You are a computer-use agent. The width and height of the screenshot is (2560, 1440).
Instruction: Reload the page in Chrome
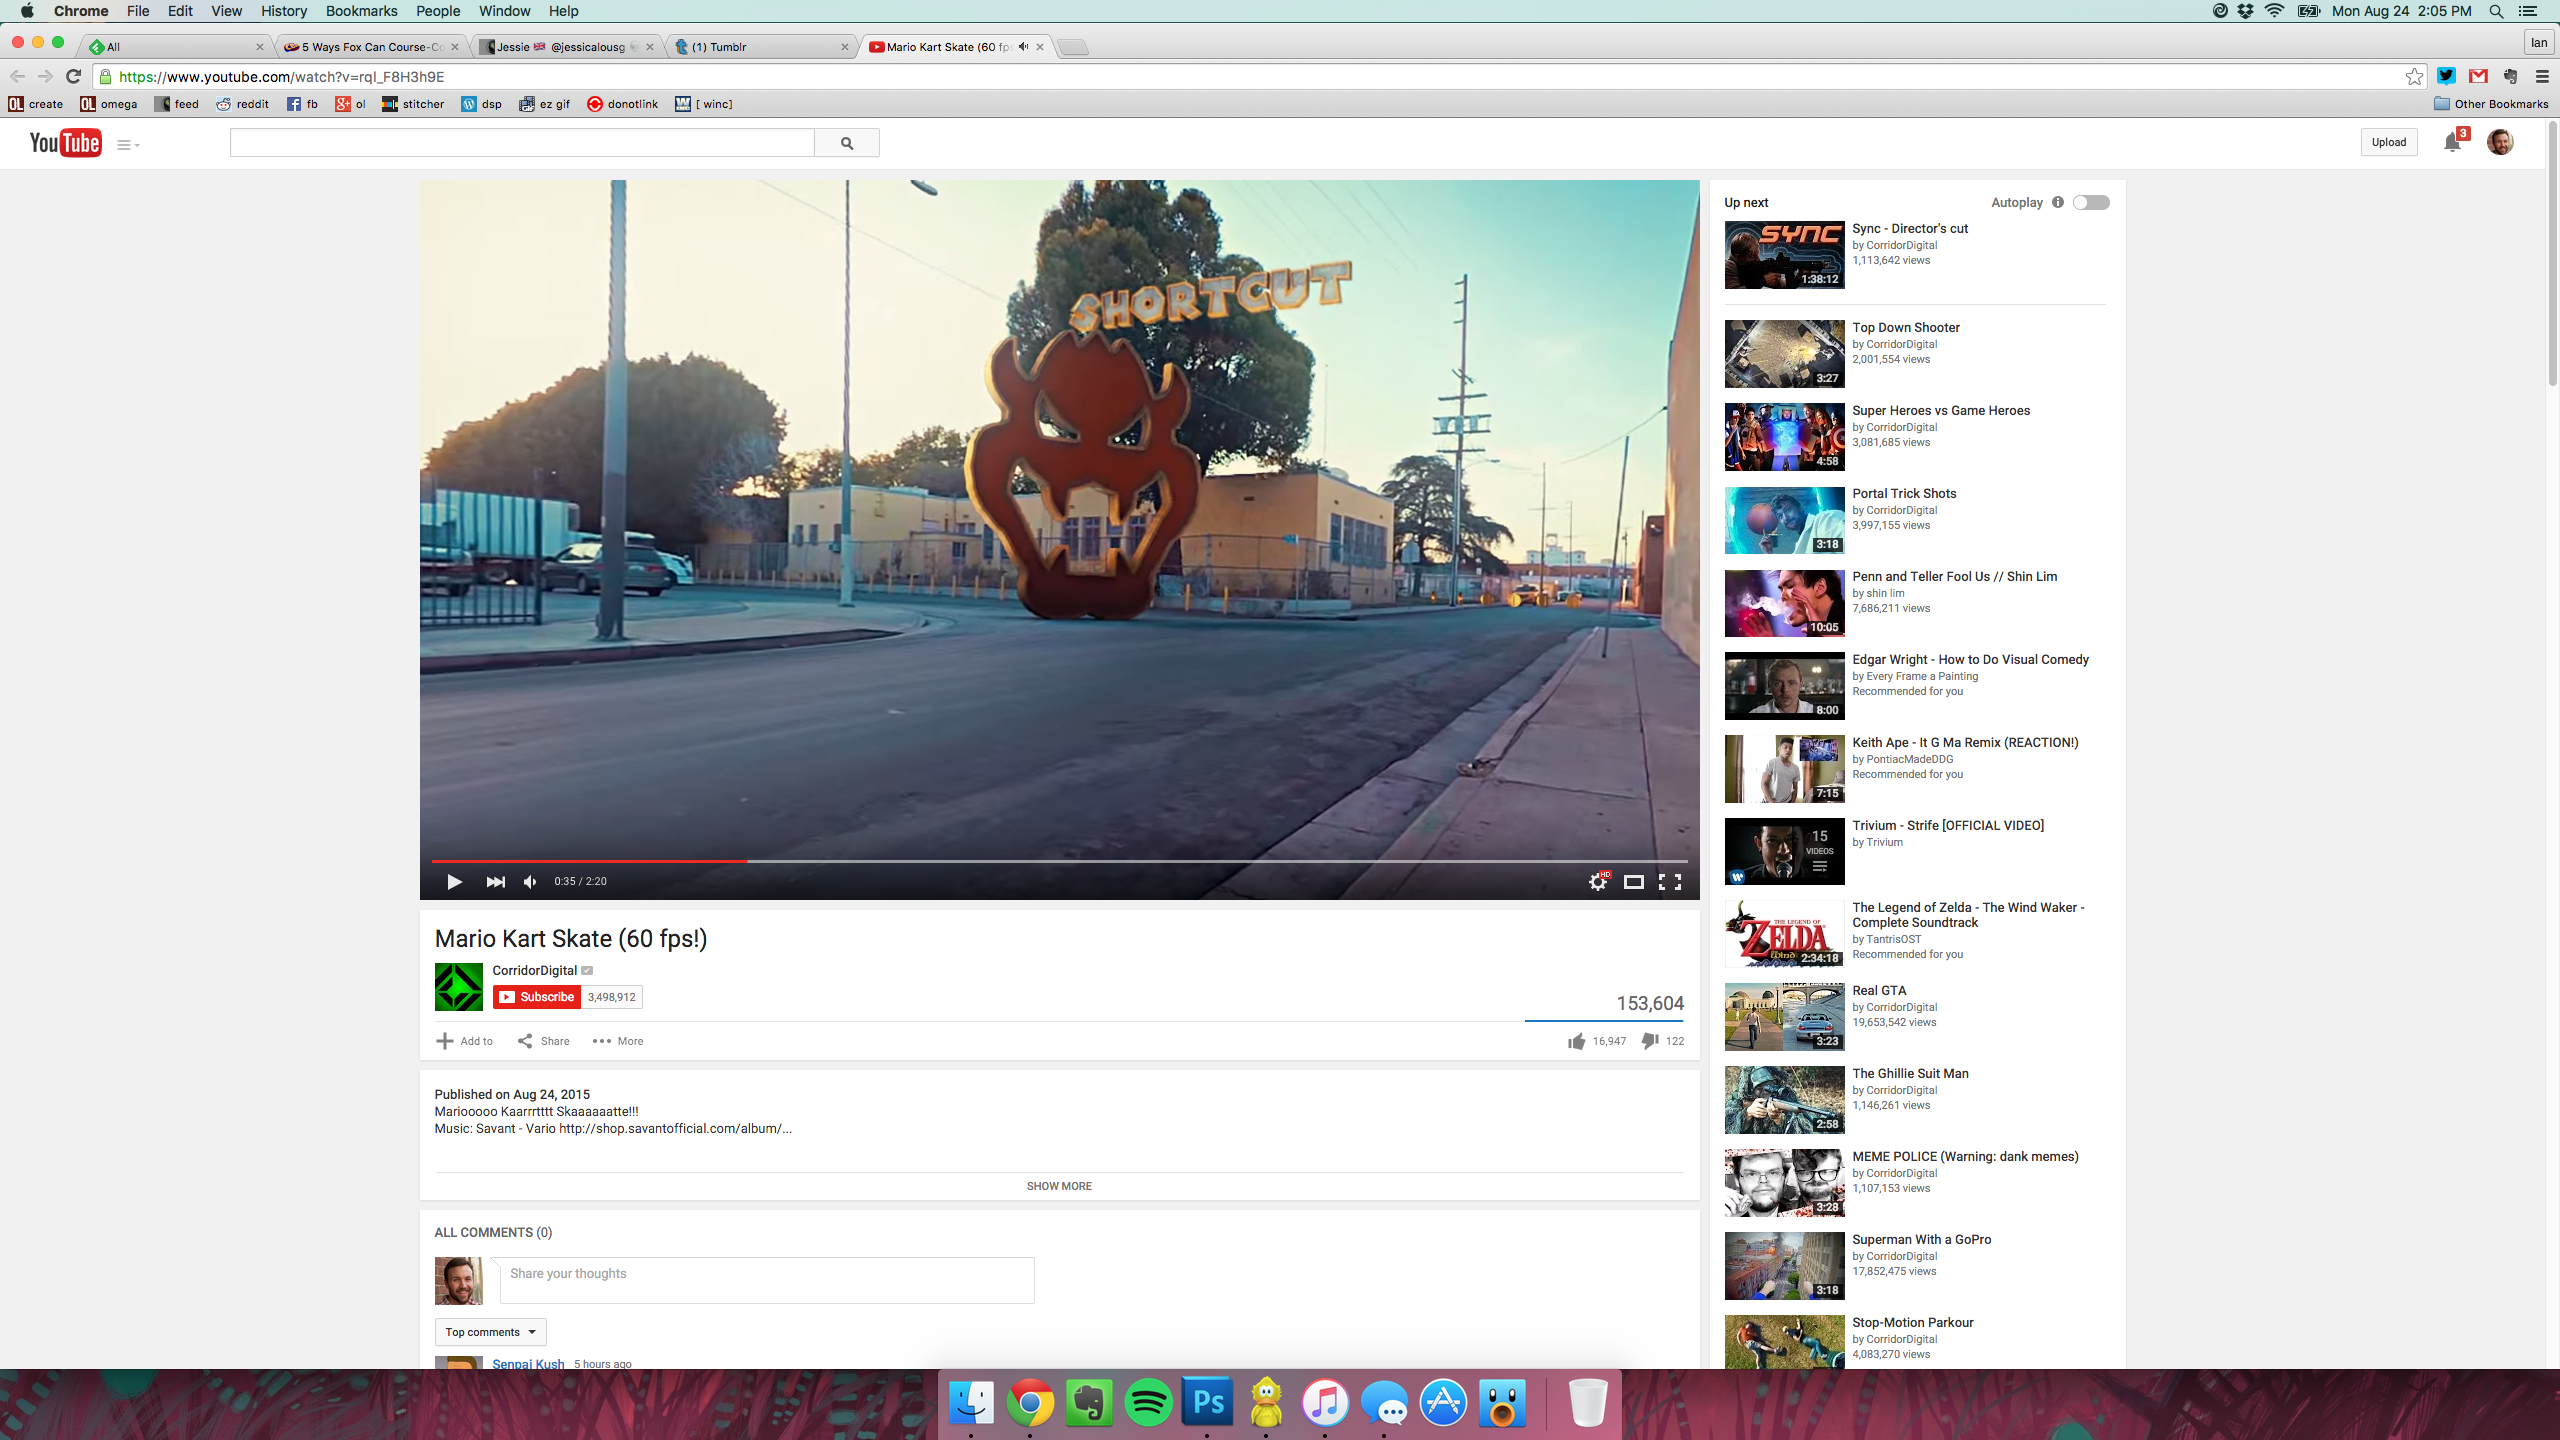pos(73,76)
